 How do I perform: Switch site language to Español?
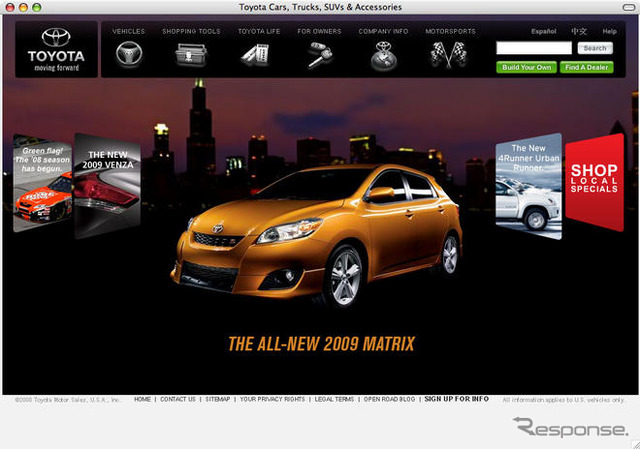click(544, 31)
